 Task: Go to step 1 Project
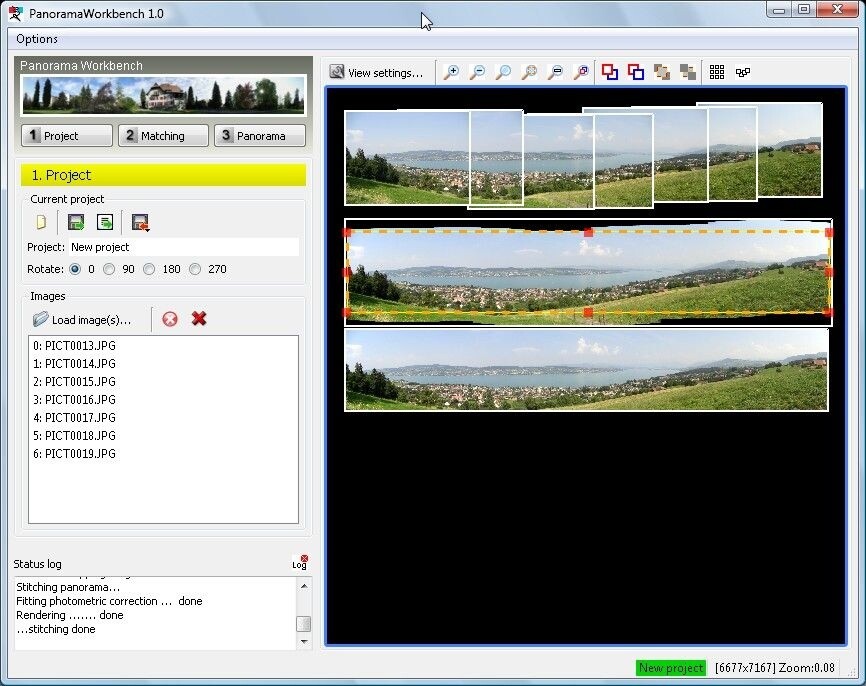pos(67,135)
